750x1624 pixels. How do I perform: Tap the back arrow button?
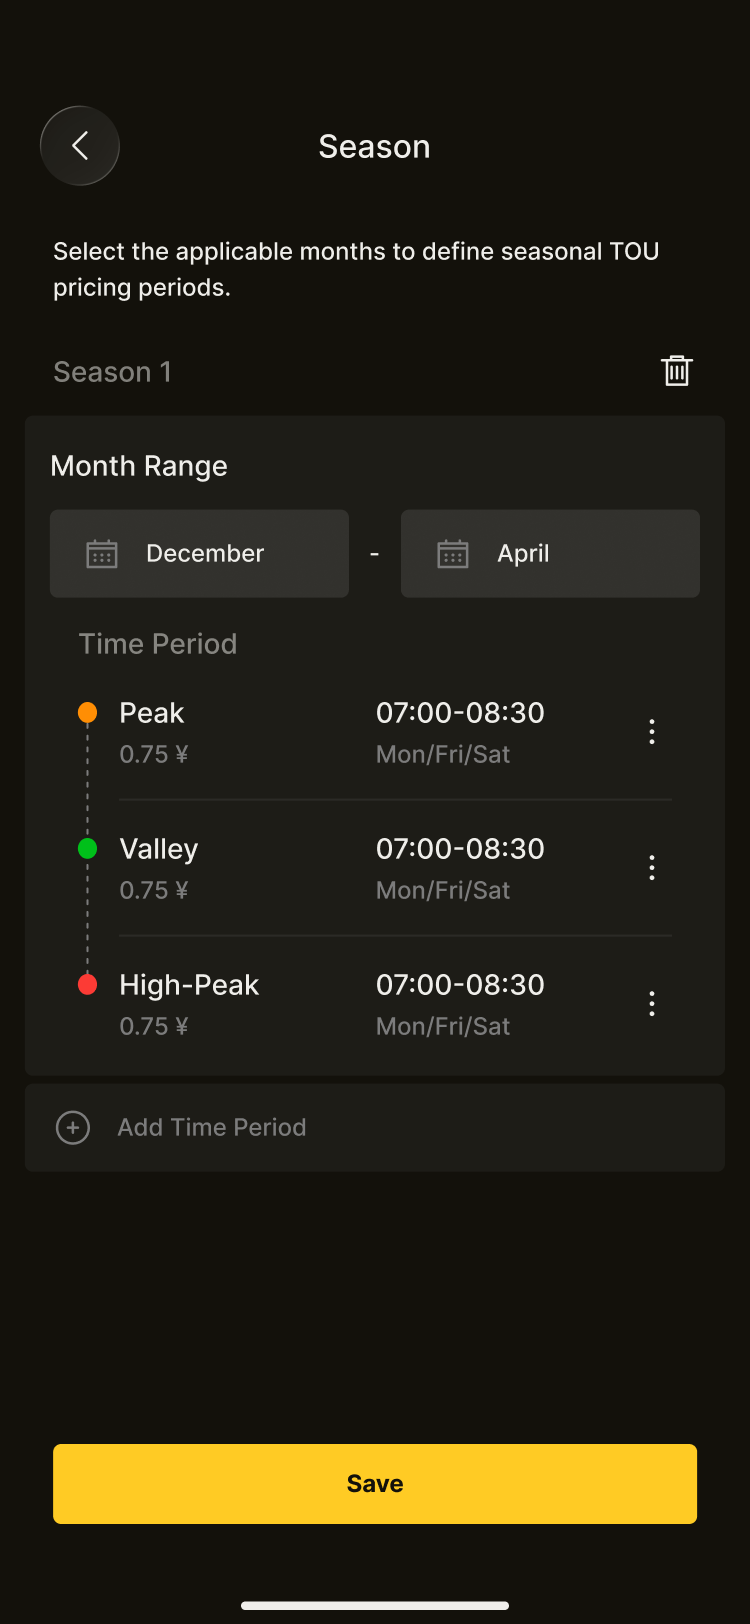pyautogui.click(x=80, y=146)
